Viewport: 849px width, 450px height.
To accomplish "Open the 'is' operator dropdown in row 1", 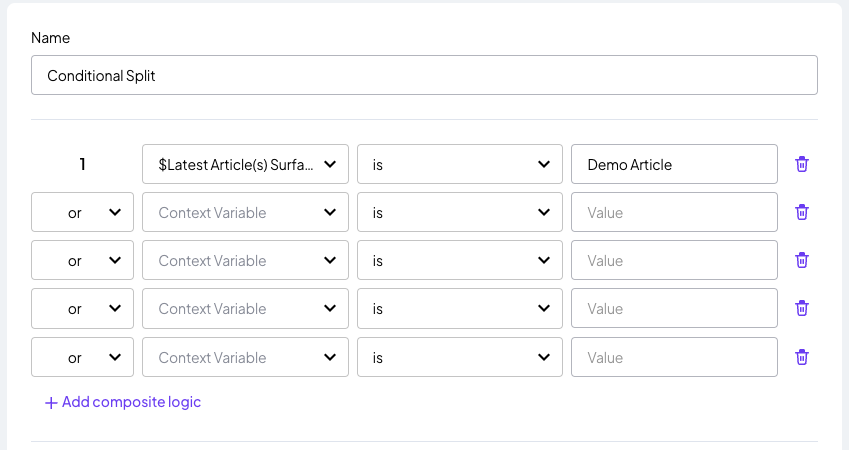I will [x=460, y=164].
